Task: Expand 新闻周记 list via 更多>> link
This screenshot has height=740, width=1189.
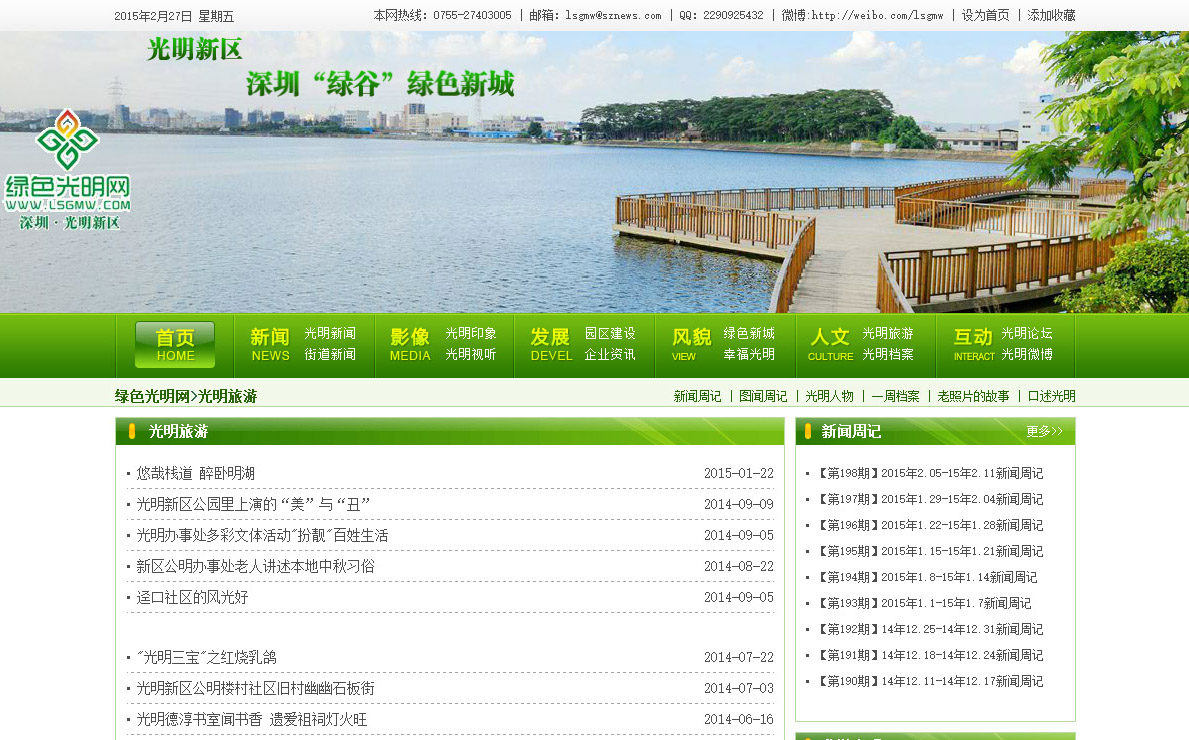Action: coord(1044,432)
